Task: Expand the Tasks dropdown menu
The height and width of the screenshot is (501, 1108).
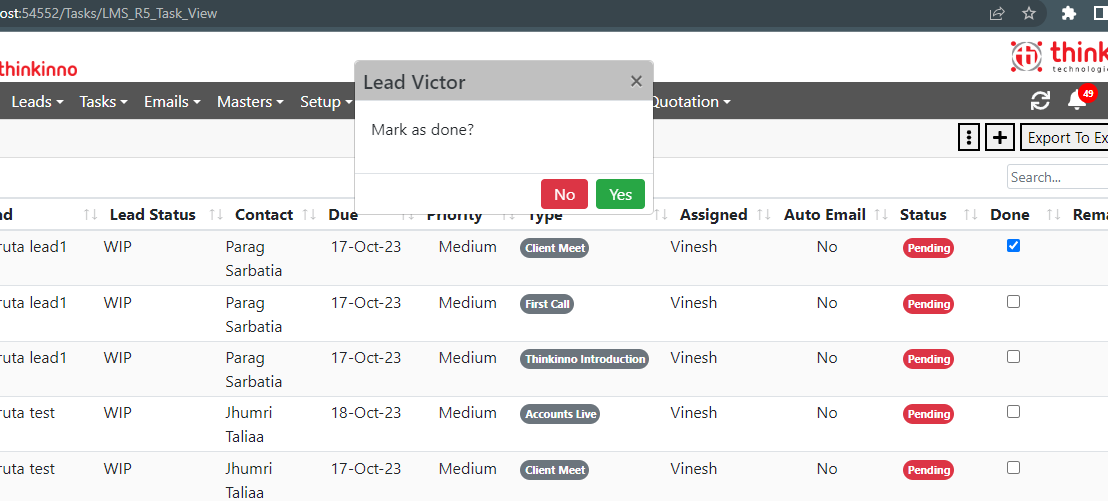Action: point(103,102)
